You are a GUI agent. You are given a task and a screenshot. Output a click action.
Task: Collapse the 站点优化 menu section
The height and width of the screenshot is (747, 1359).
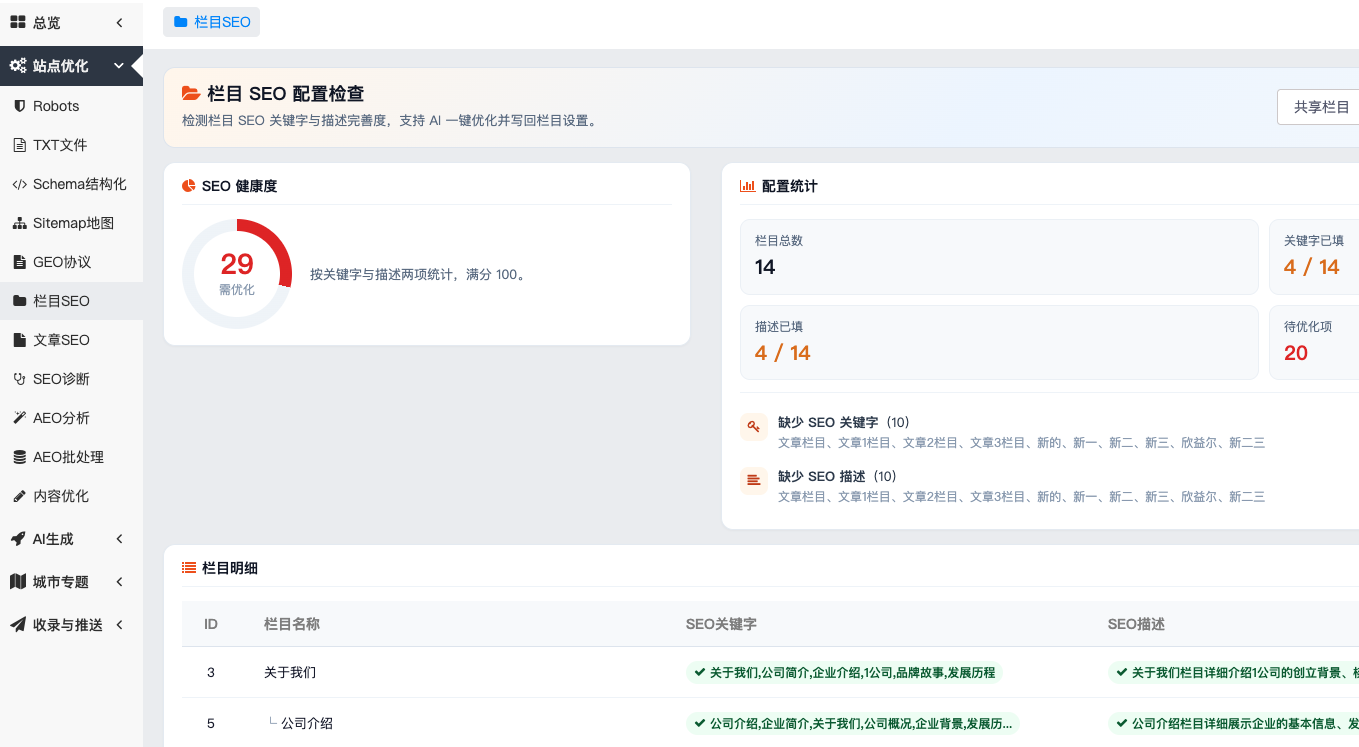[x=71, y=66]
